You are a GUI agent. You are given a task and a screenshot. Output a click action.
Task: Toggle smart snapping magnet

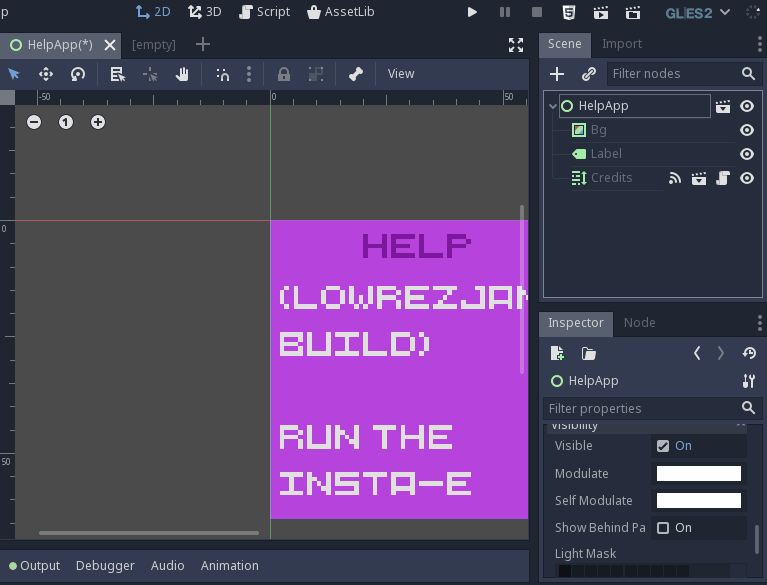(x=223, y=74)
